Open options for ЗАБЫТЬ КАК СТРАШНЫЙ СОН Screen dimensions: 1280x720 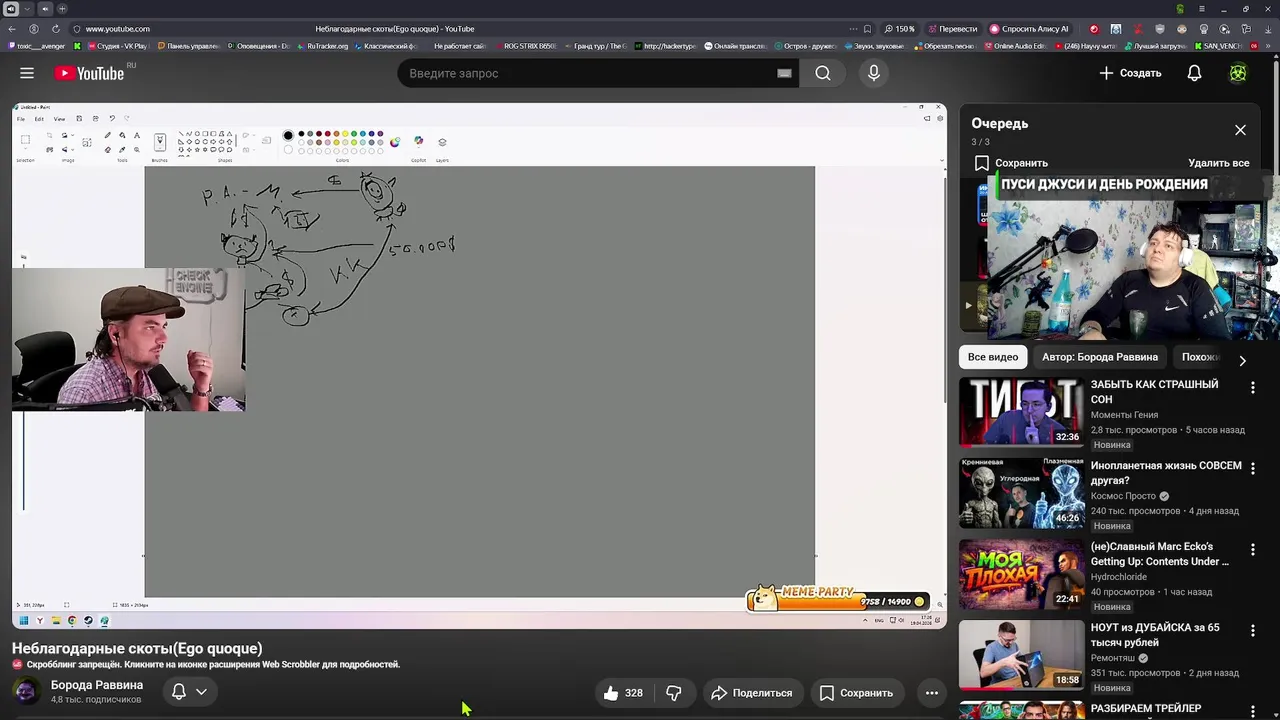1252,387
